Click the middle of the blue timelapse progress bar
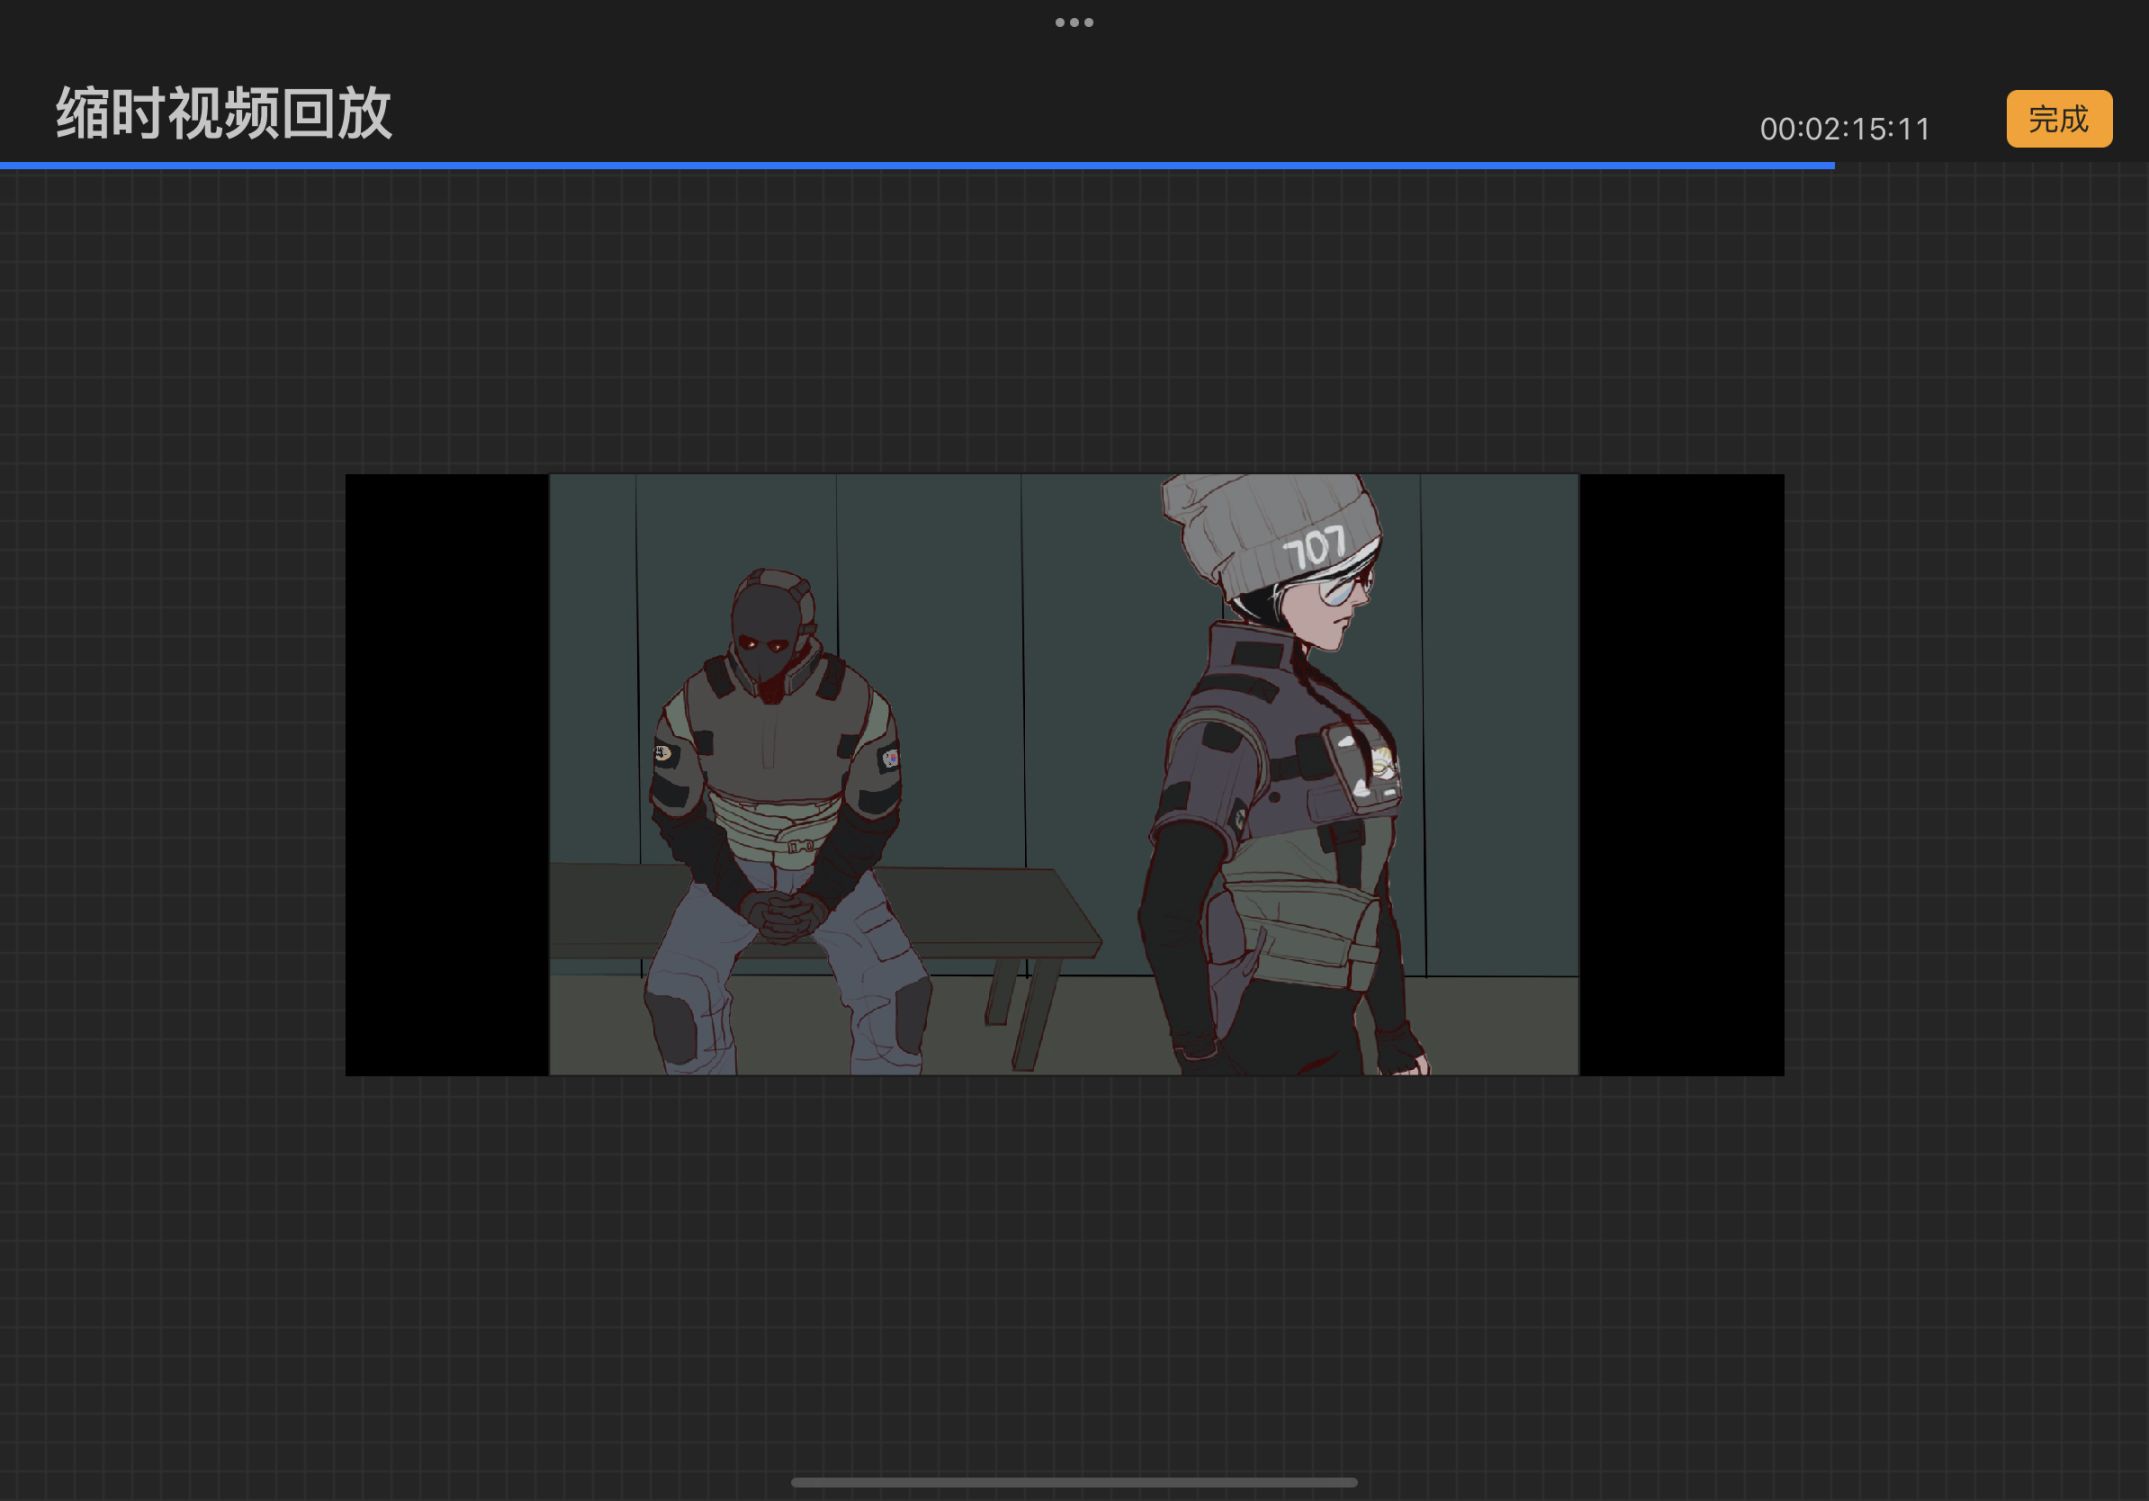The width and height of the screenshot is (2149, 1501). pos(917,165)
